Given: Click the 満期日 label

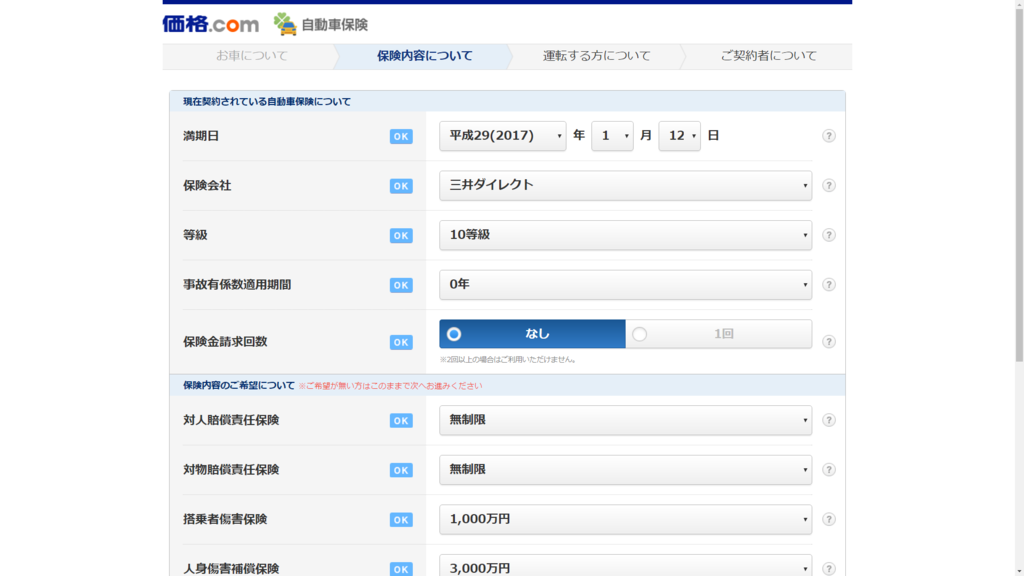Looking at the screenshot, I should click(201, 136).
